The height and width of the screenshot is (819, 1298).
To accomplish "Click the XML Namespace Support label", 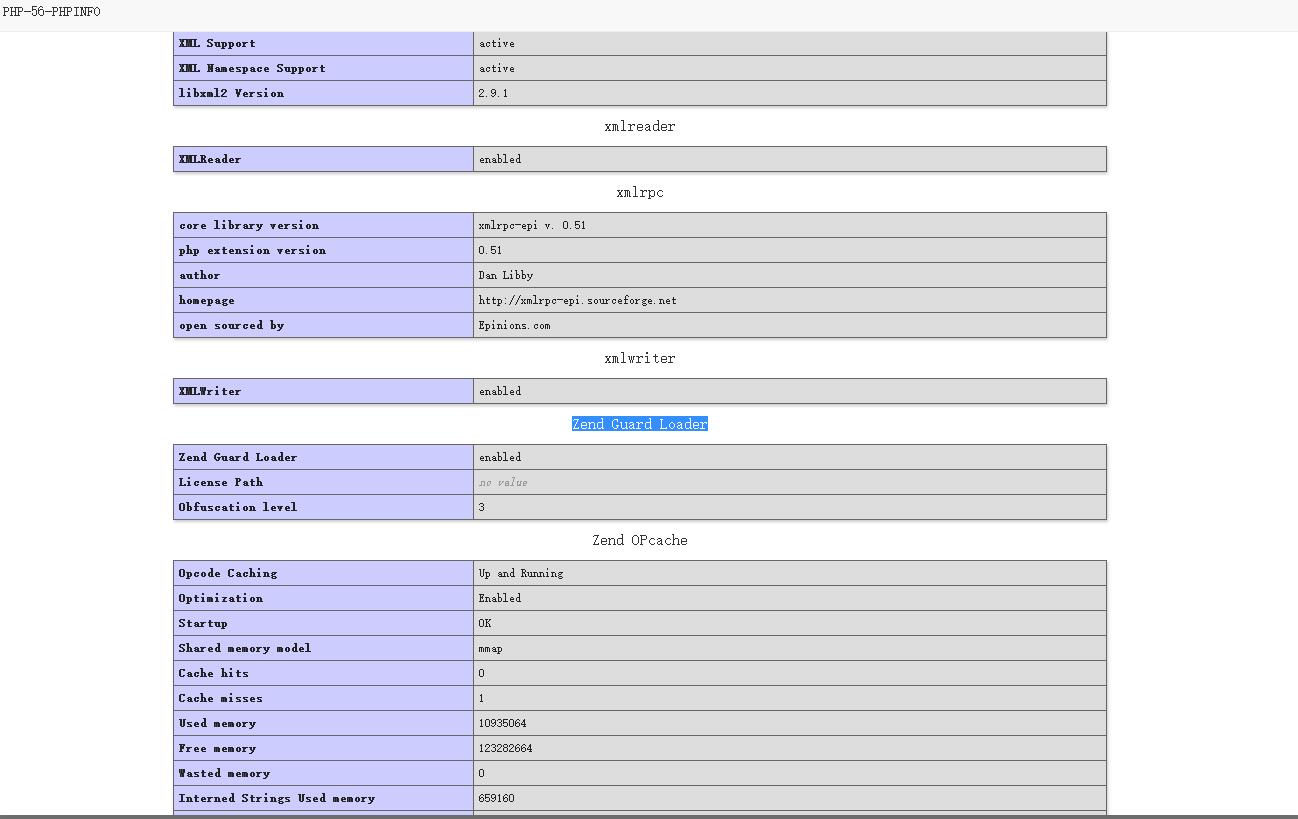I will coord(252,68).
